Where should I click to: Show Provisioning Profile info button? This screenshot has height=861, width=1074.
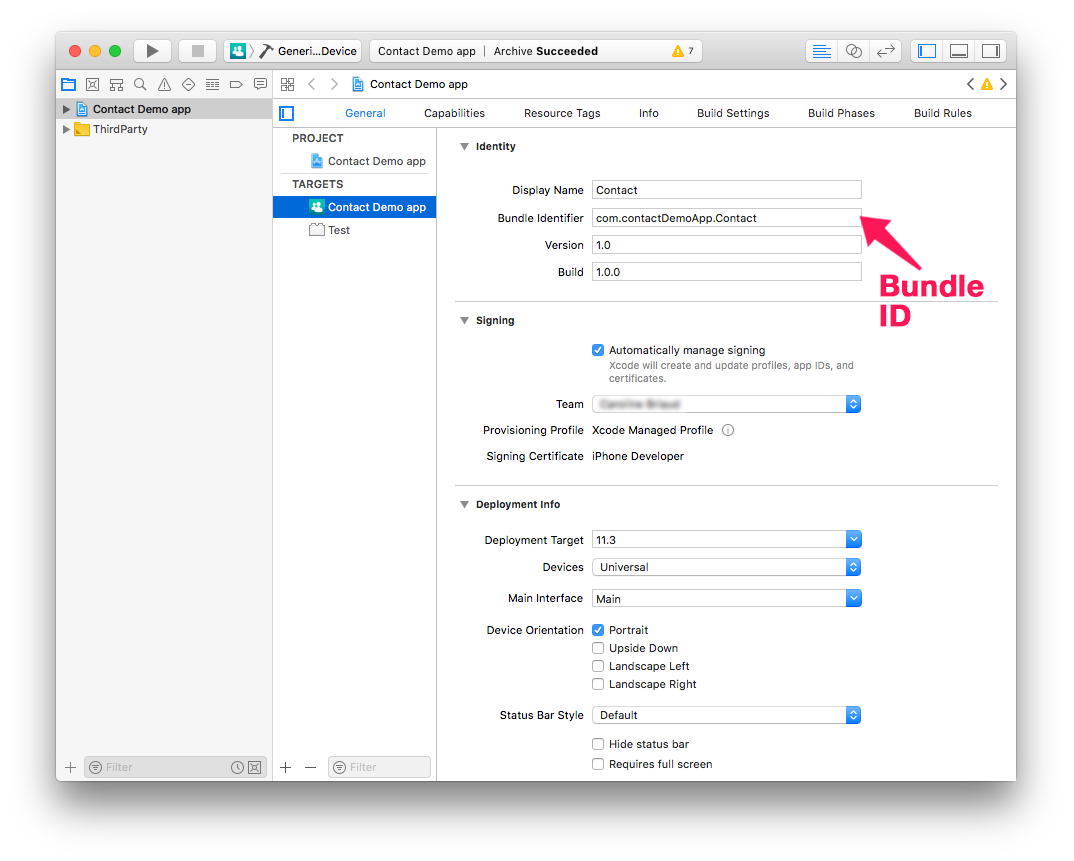click(728, 430)
